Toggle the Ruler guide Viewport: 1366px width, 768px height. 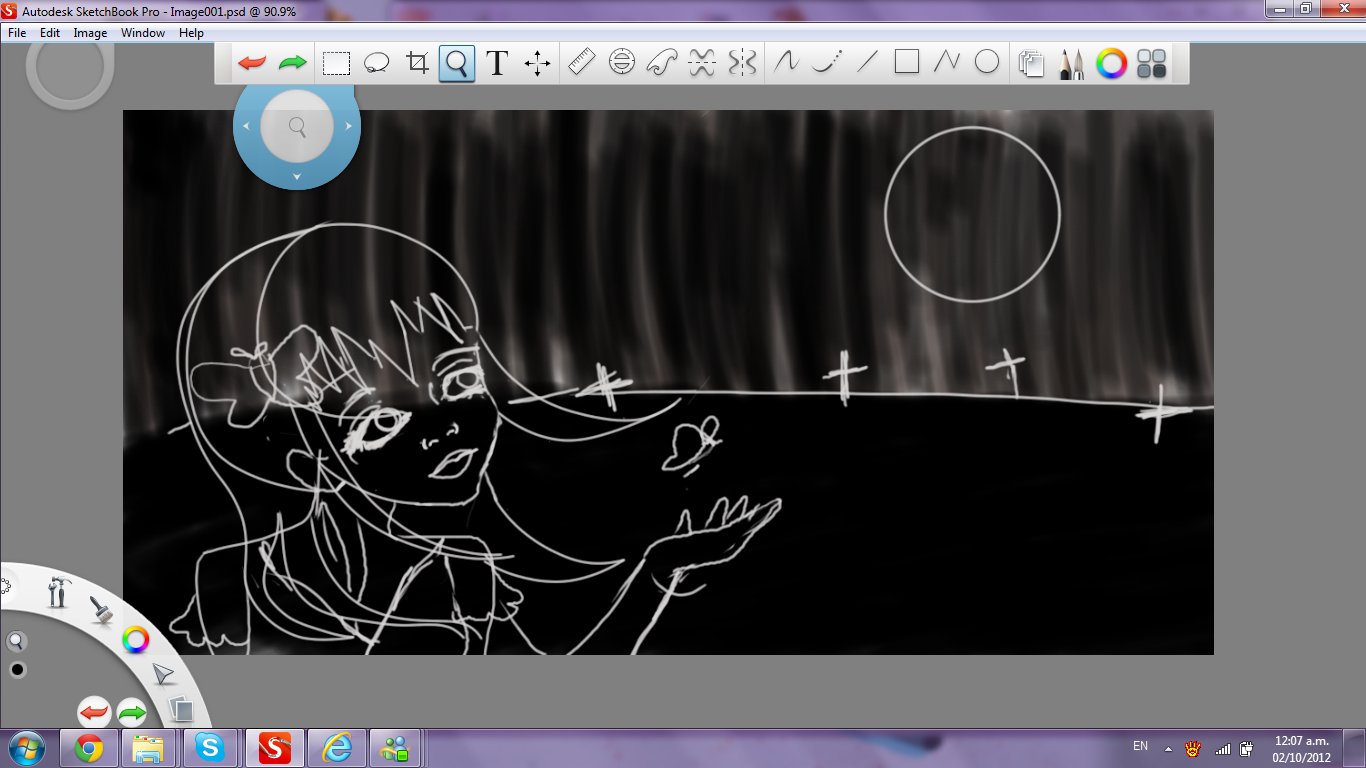pyautogui.click(x=581, y=63)
